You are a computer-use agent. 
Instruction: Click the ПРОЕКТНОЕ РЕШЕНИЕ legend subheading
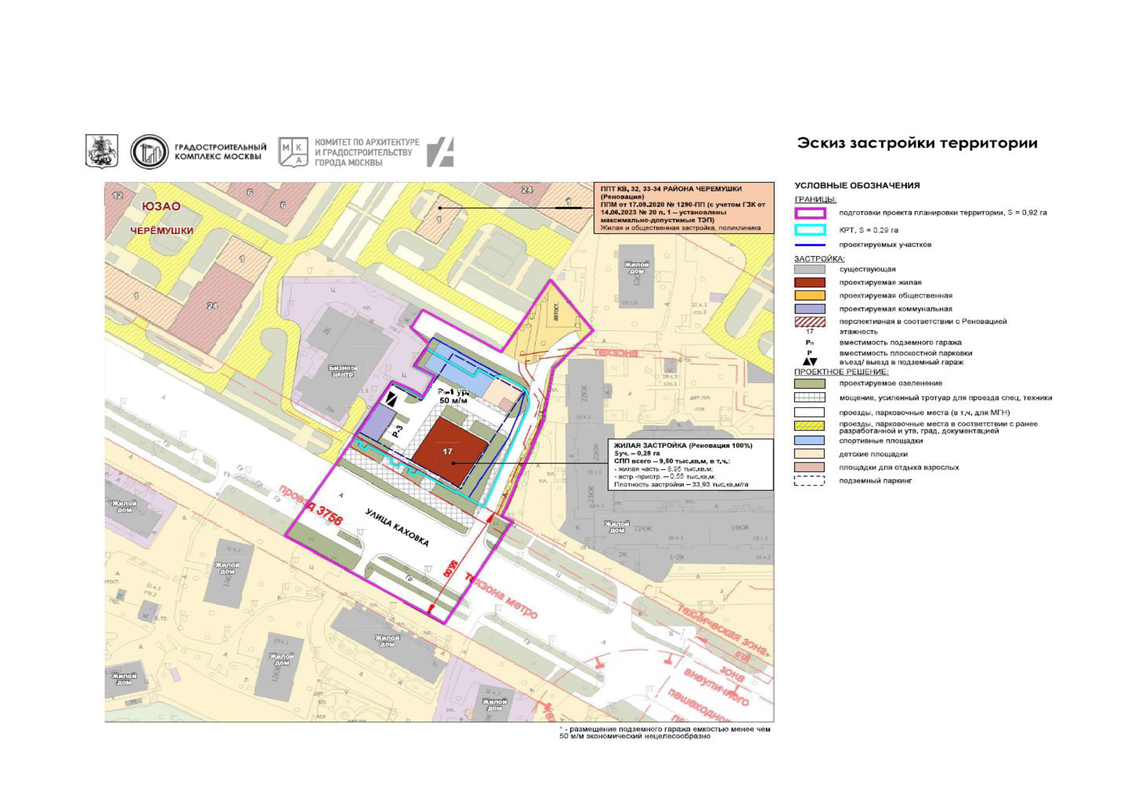pos(842,372)
